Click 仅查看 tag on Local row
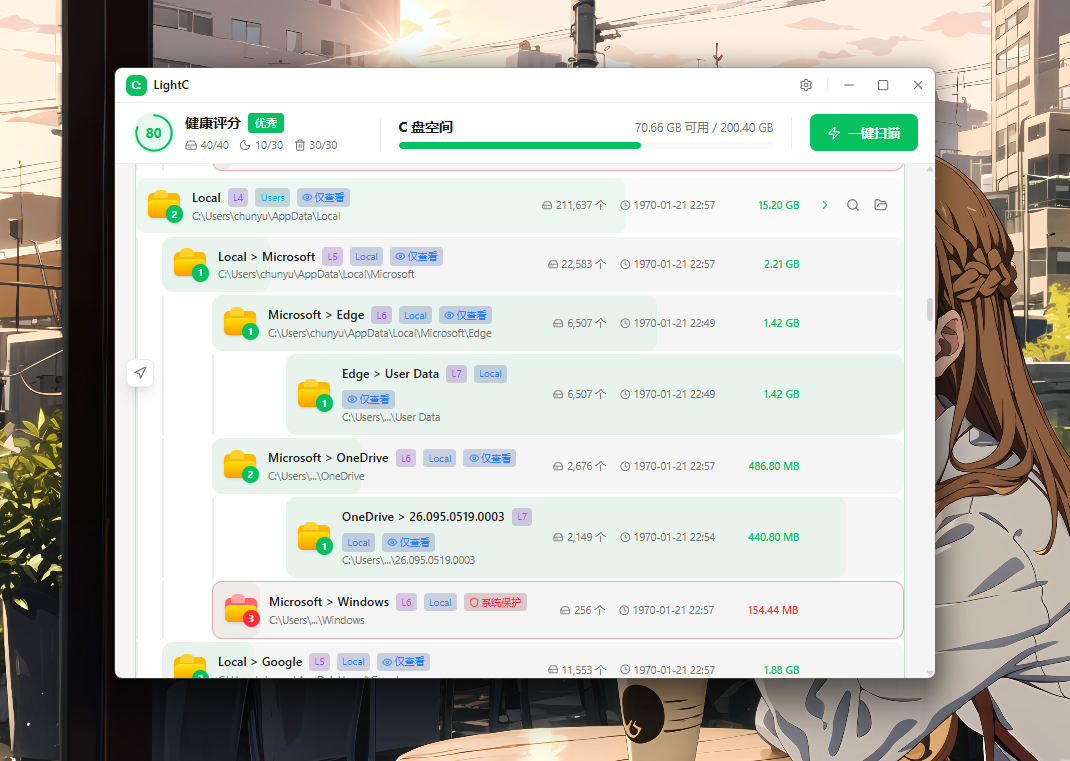This screenshot has width=1070, height=761. 323,197
